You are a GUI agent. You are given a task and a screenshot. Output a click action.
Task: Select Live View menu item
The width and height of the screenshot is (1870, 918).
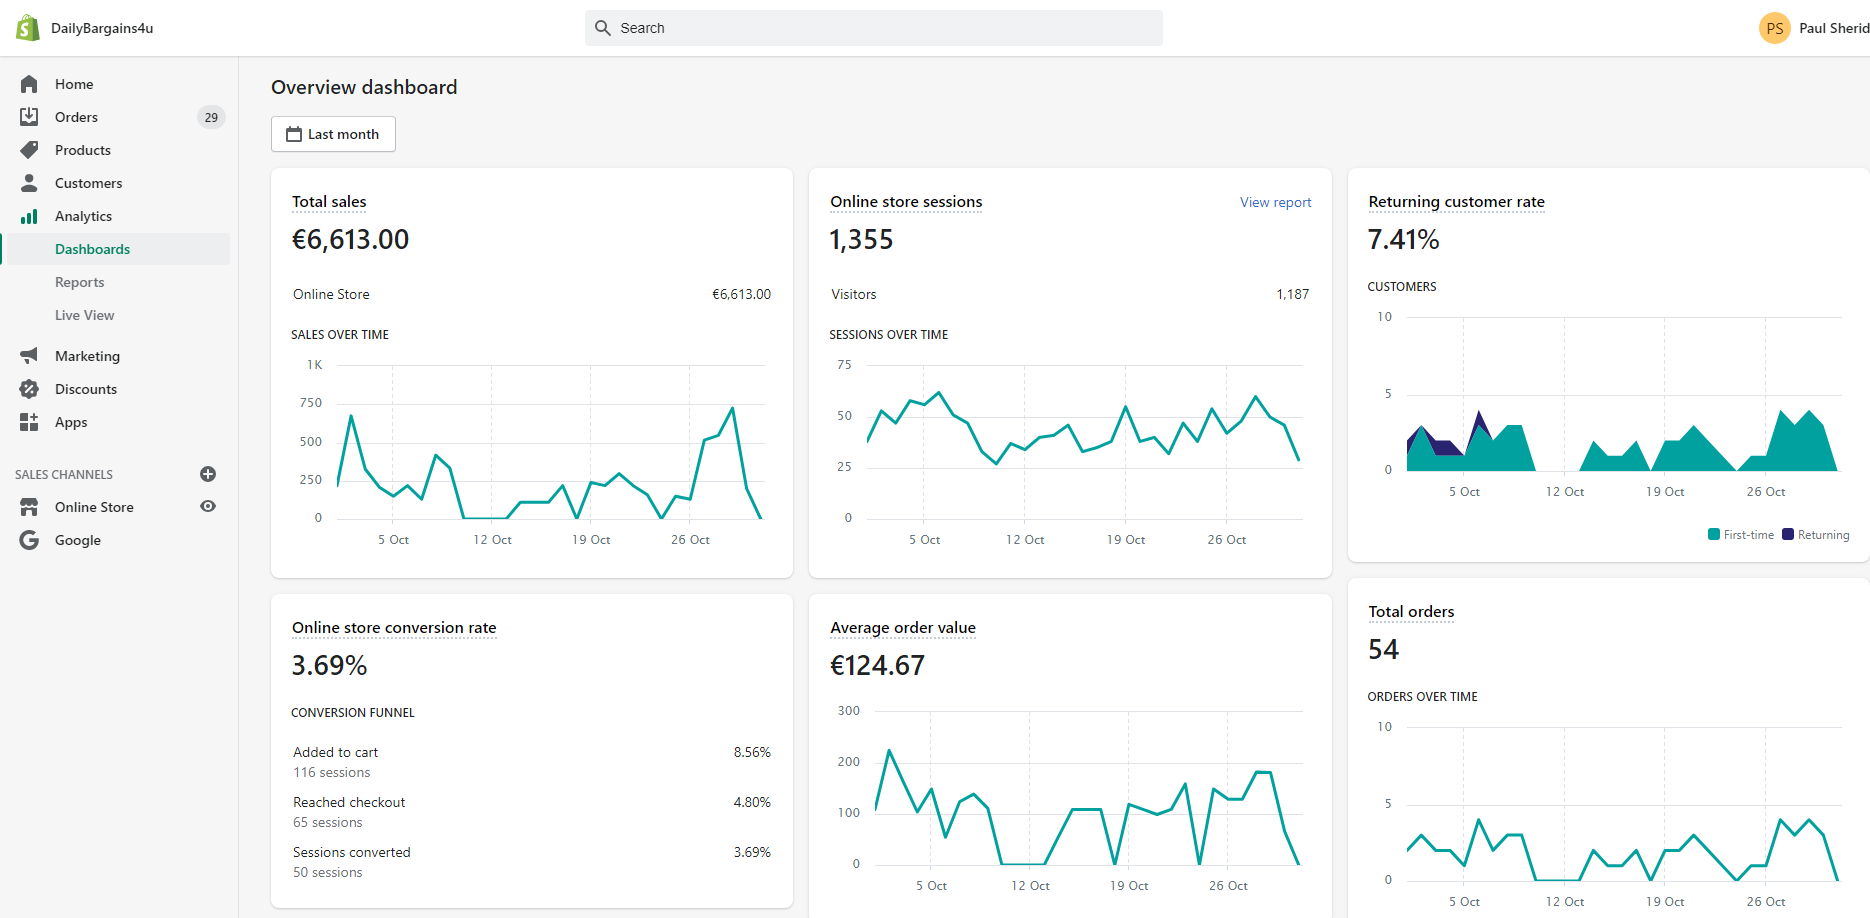click(x=85, y=315)
